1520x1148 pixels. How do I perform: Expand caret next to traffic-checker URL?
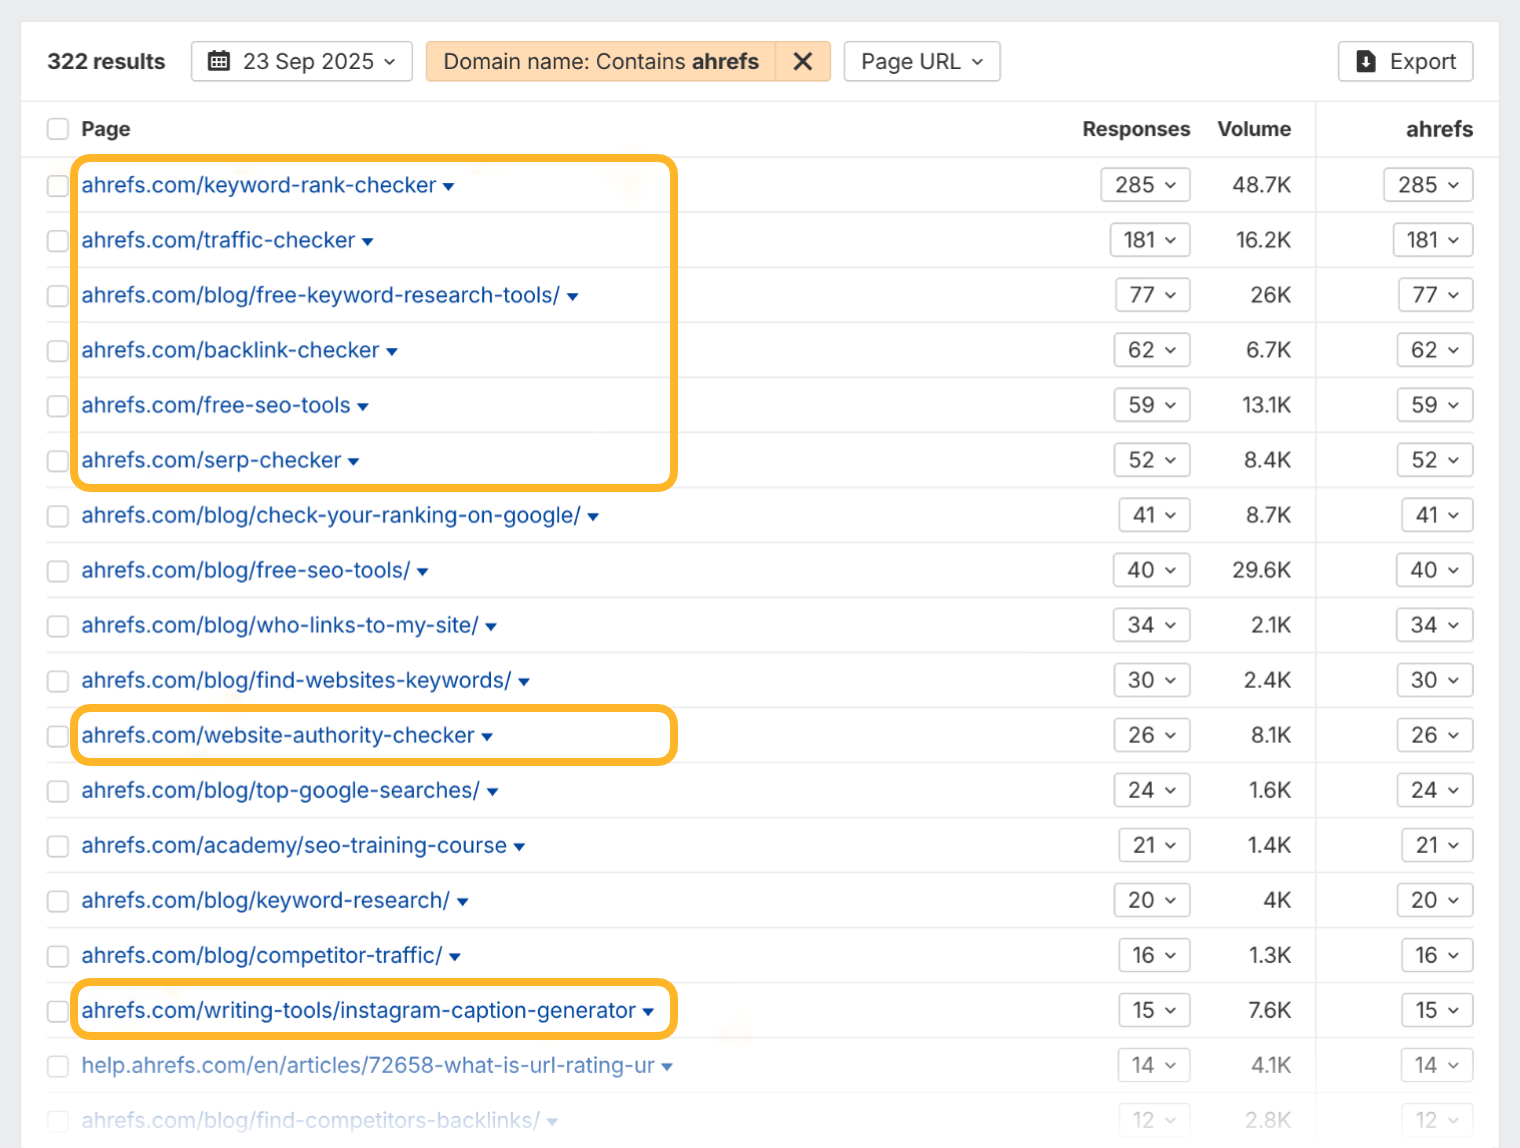(x=367, y=242)
